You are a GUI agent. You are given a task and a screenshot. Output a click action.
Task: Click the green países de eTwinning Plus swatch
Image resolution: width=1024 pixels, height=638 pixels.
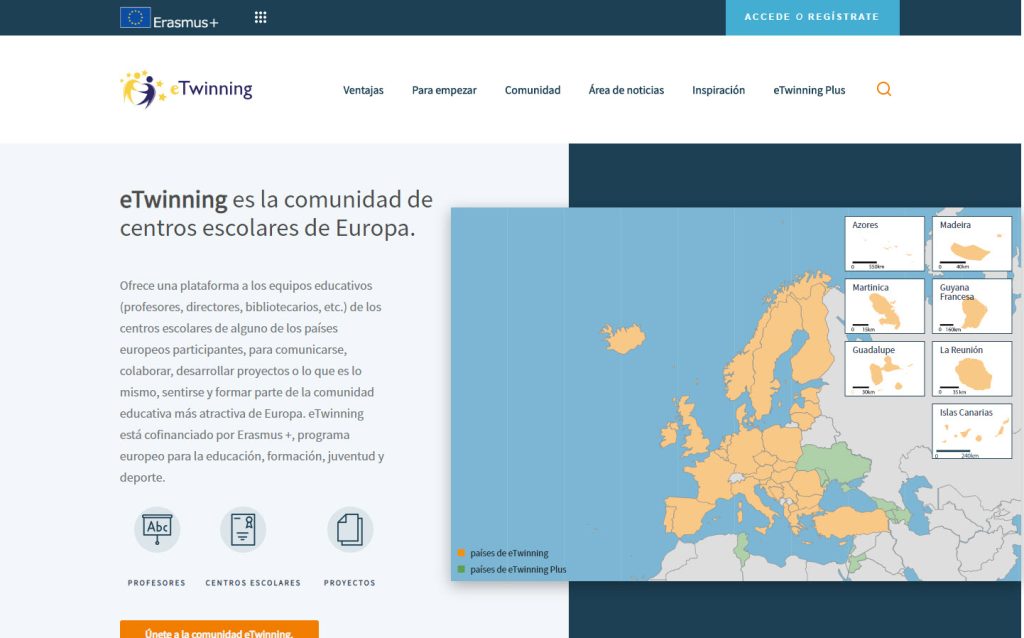461,569
